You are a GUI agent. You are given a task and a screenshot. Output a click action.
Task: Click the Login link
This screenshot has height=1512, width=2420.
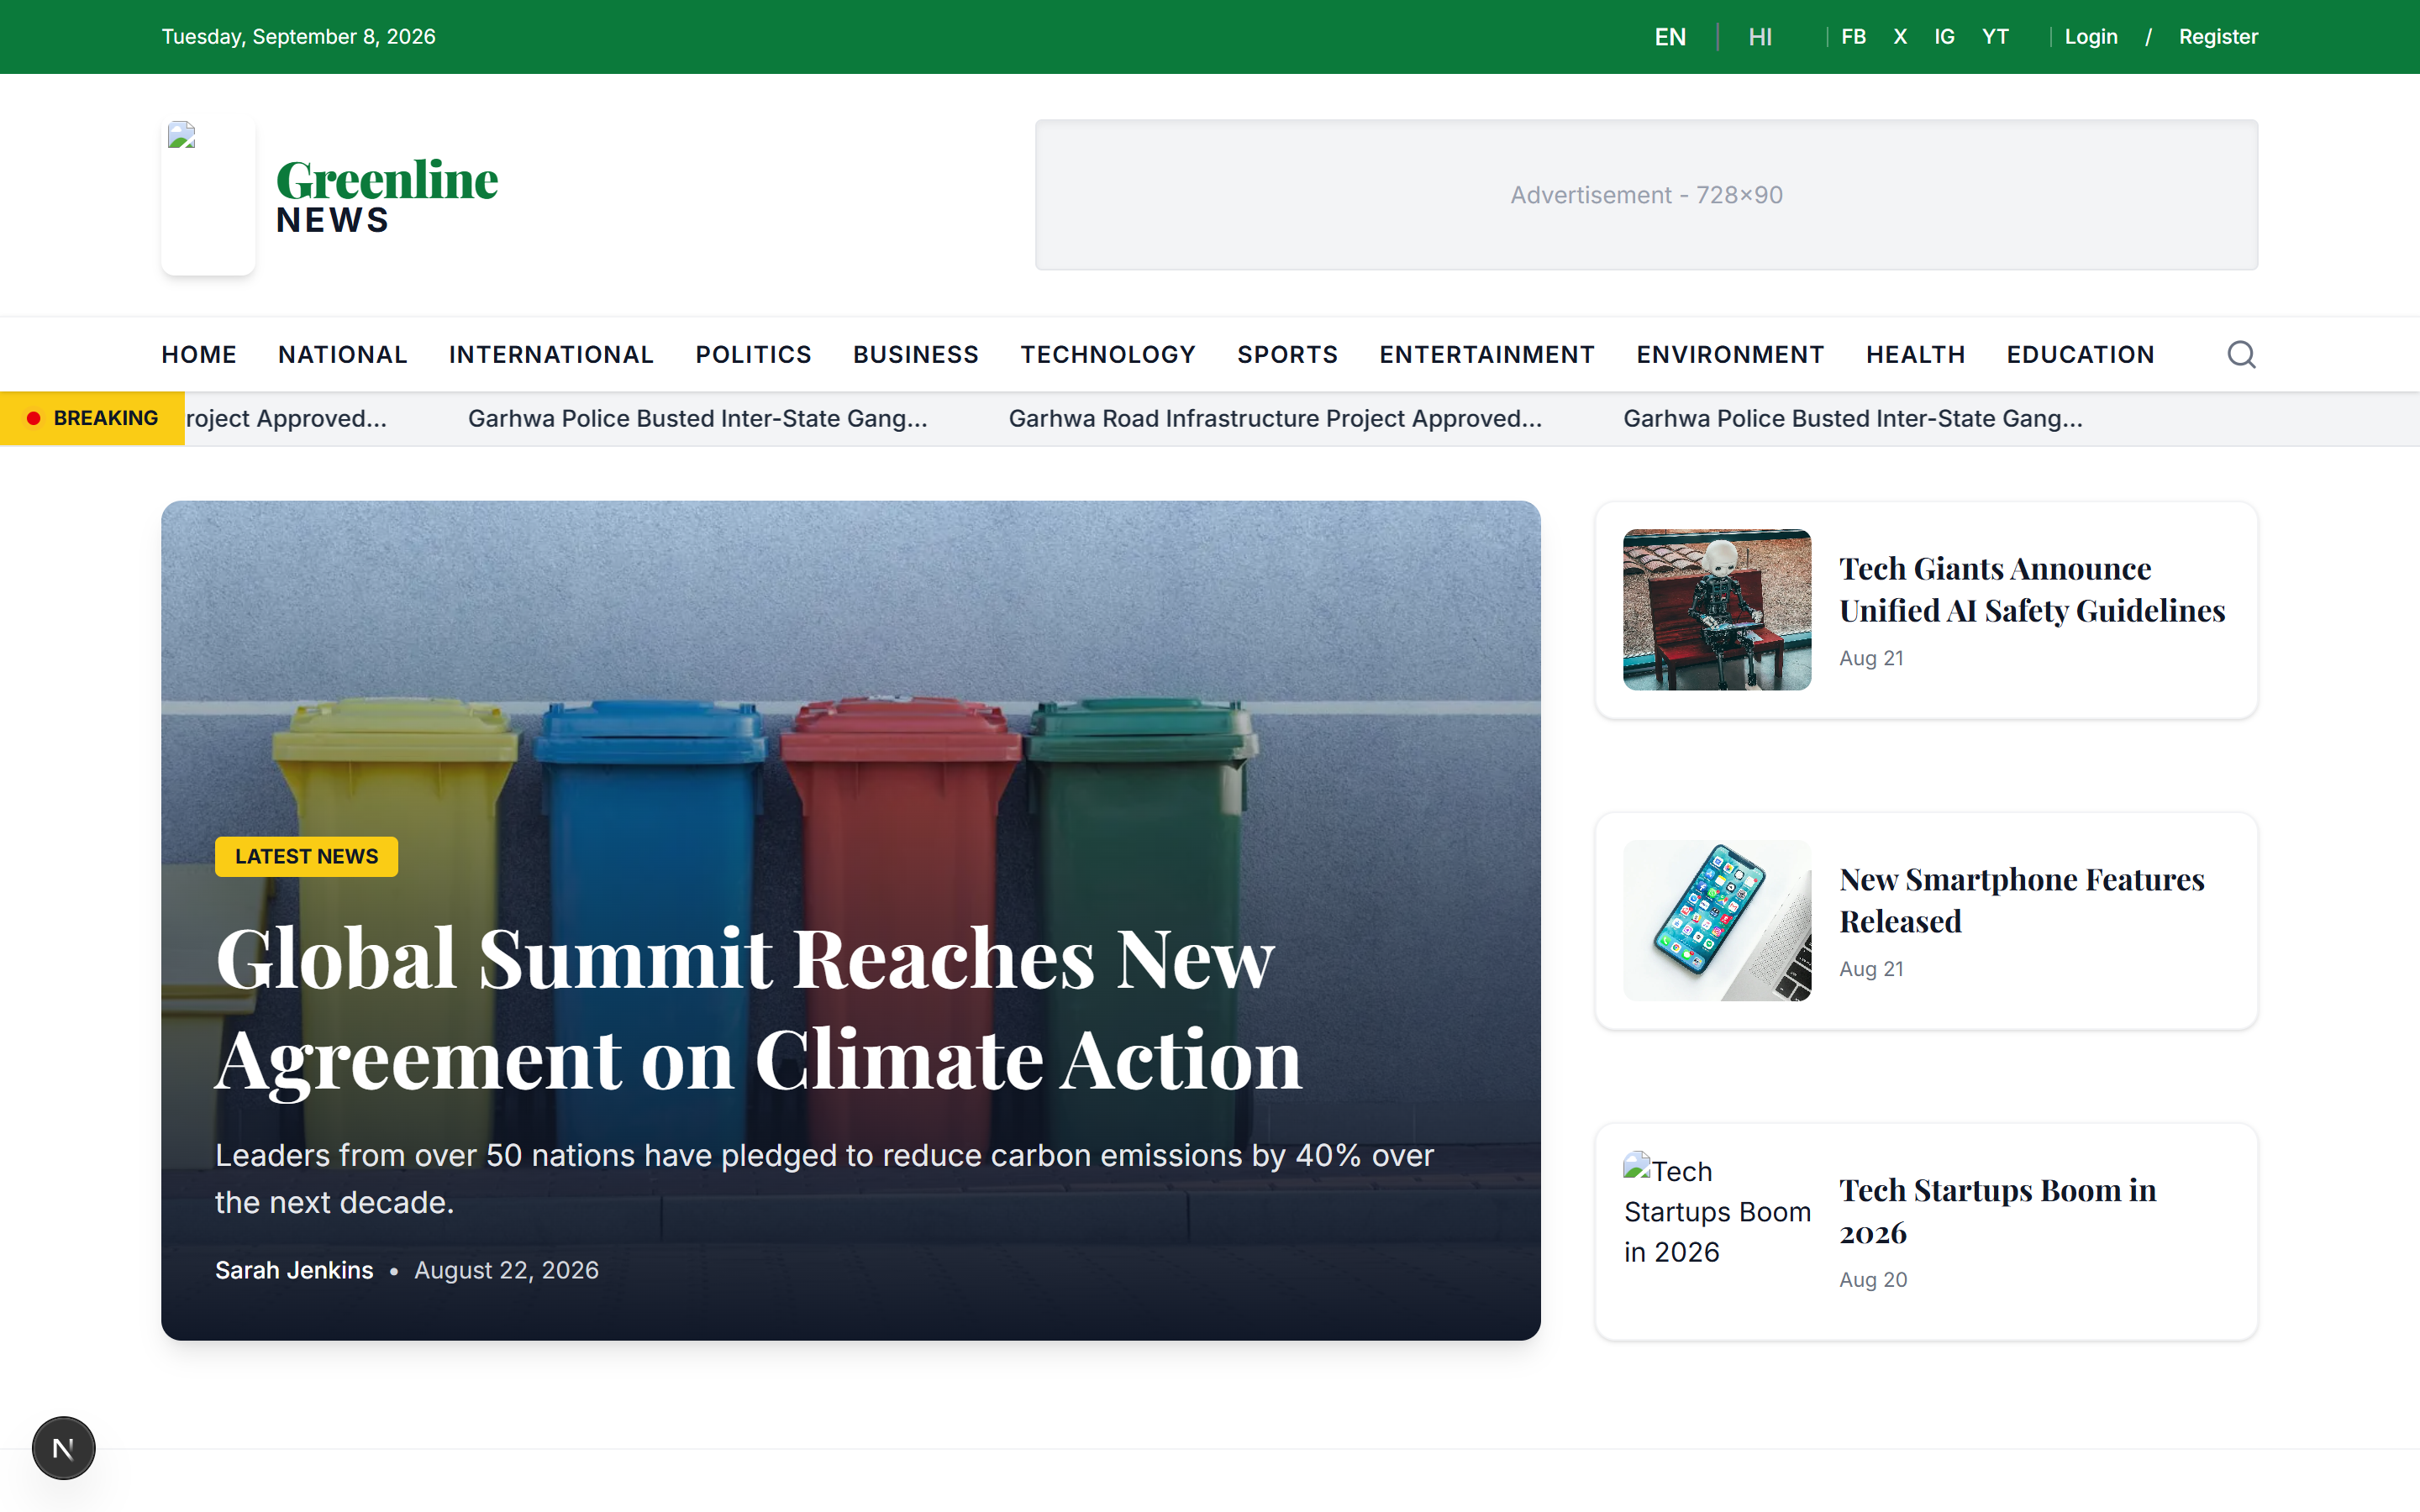[2091, 37]
